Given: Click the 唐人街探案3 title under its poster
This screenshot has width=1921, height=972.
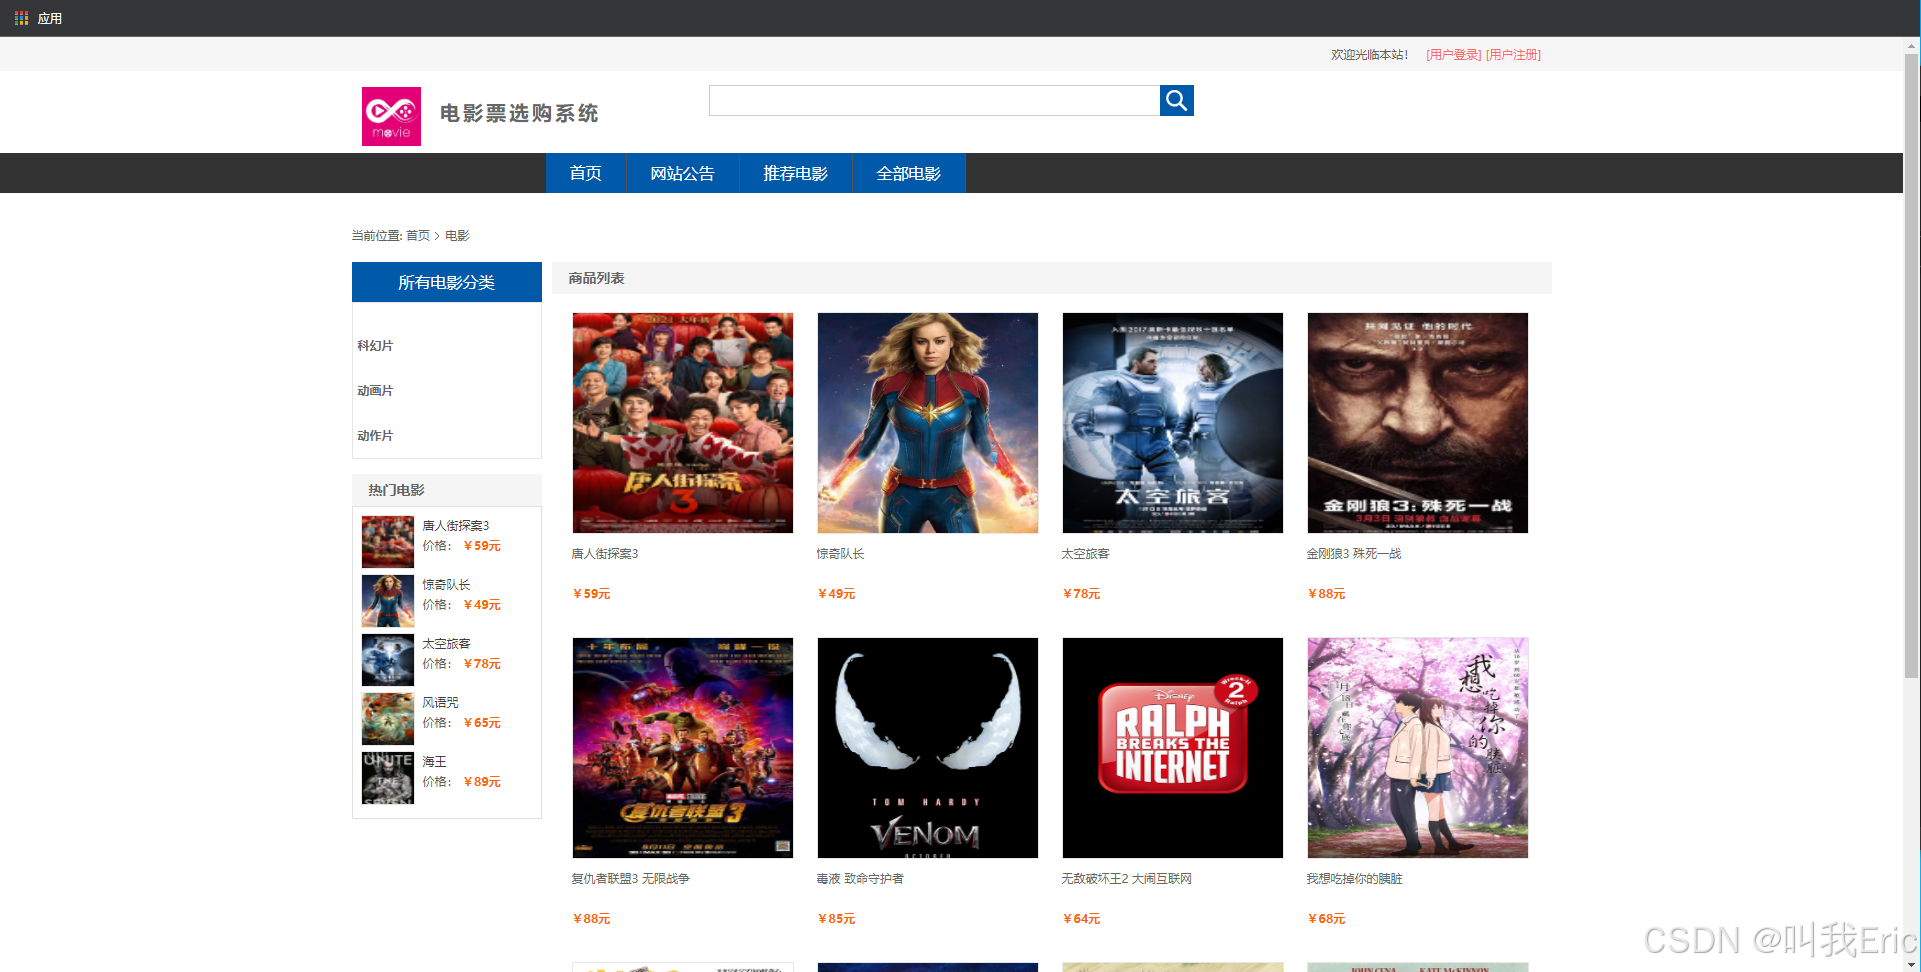Looking at the screenshot, I should coord(605,554).
